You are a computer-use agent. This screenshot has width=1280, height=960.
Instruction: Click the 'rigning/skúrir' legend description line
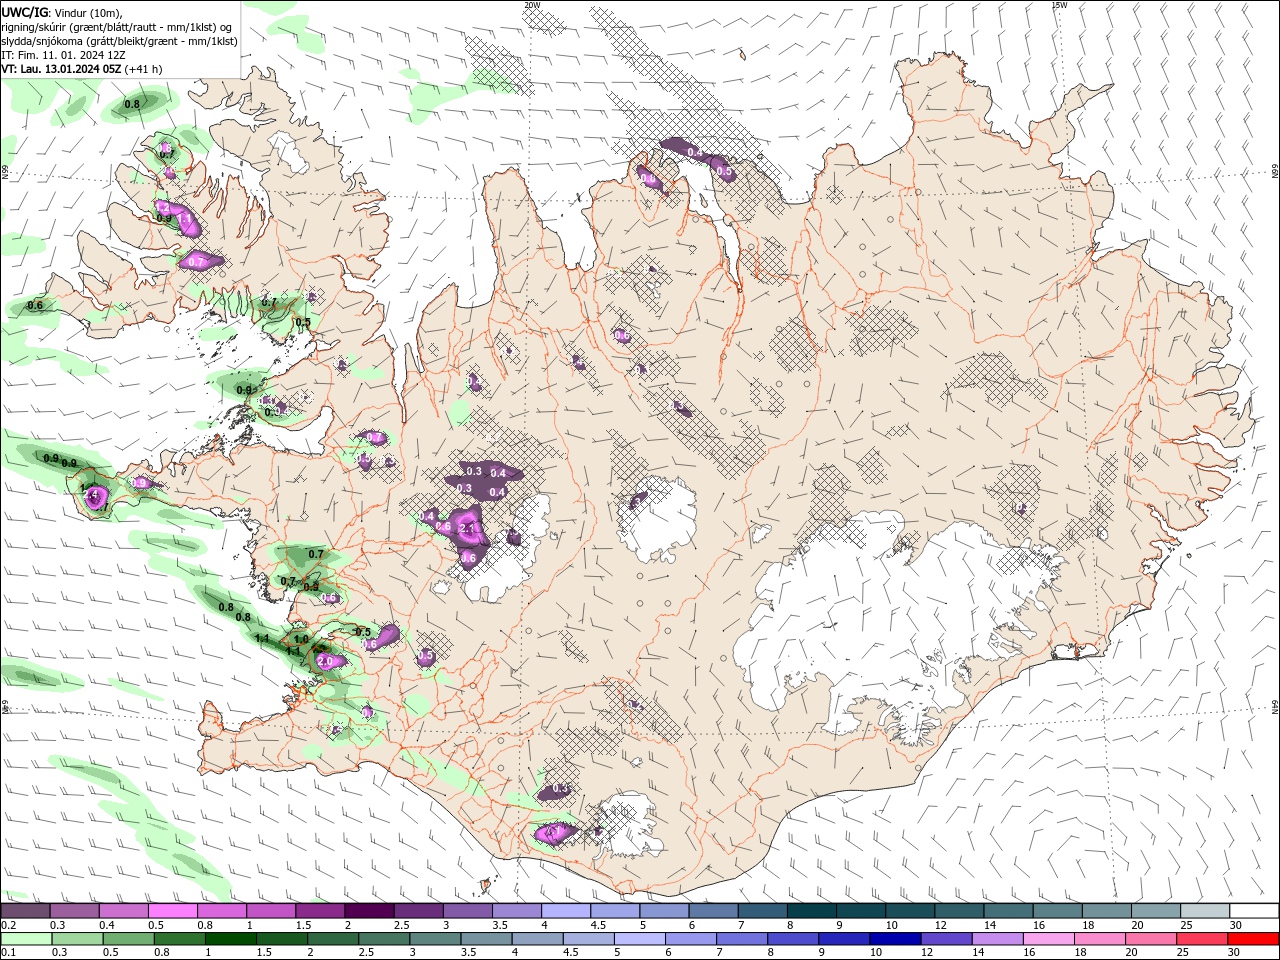[x=117, y=27]
